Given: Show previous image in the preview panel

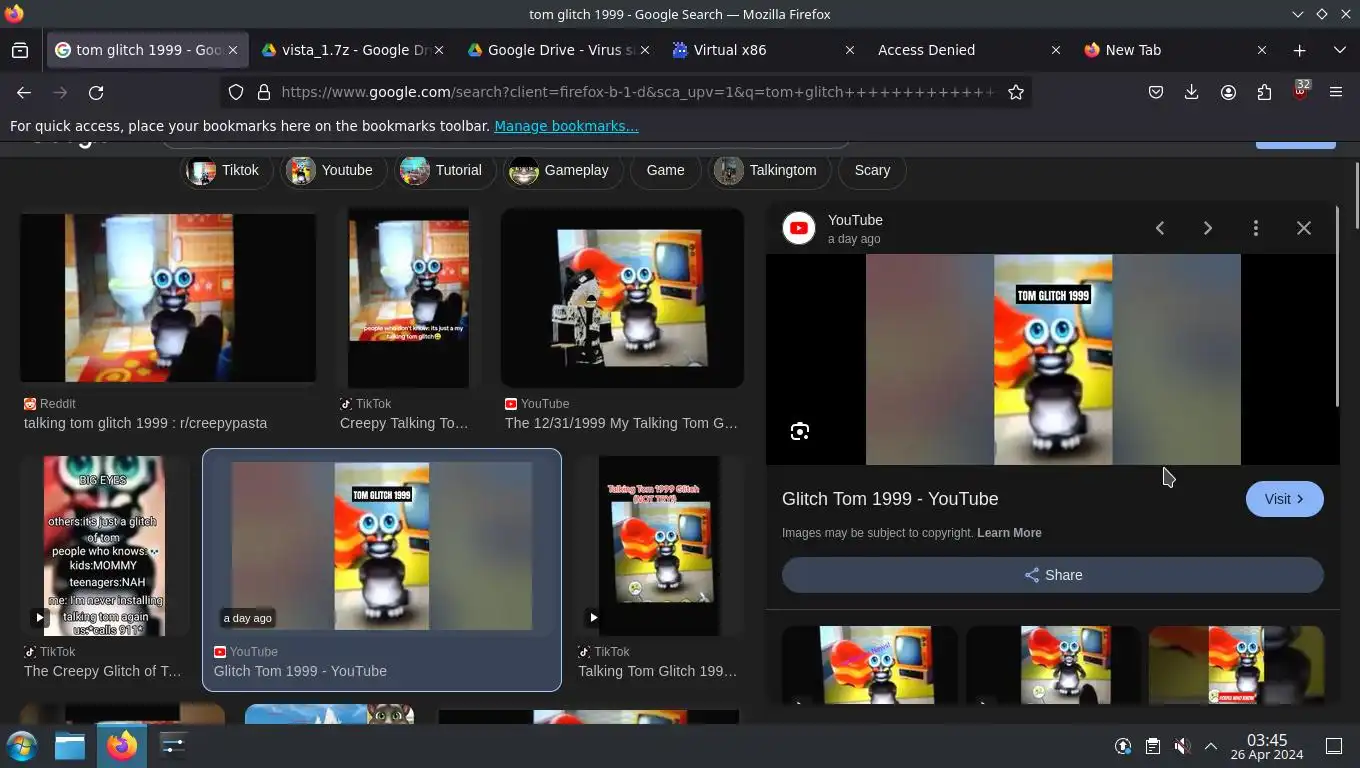Looking at the screenshot, I should [1160, 228].
